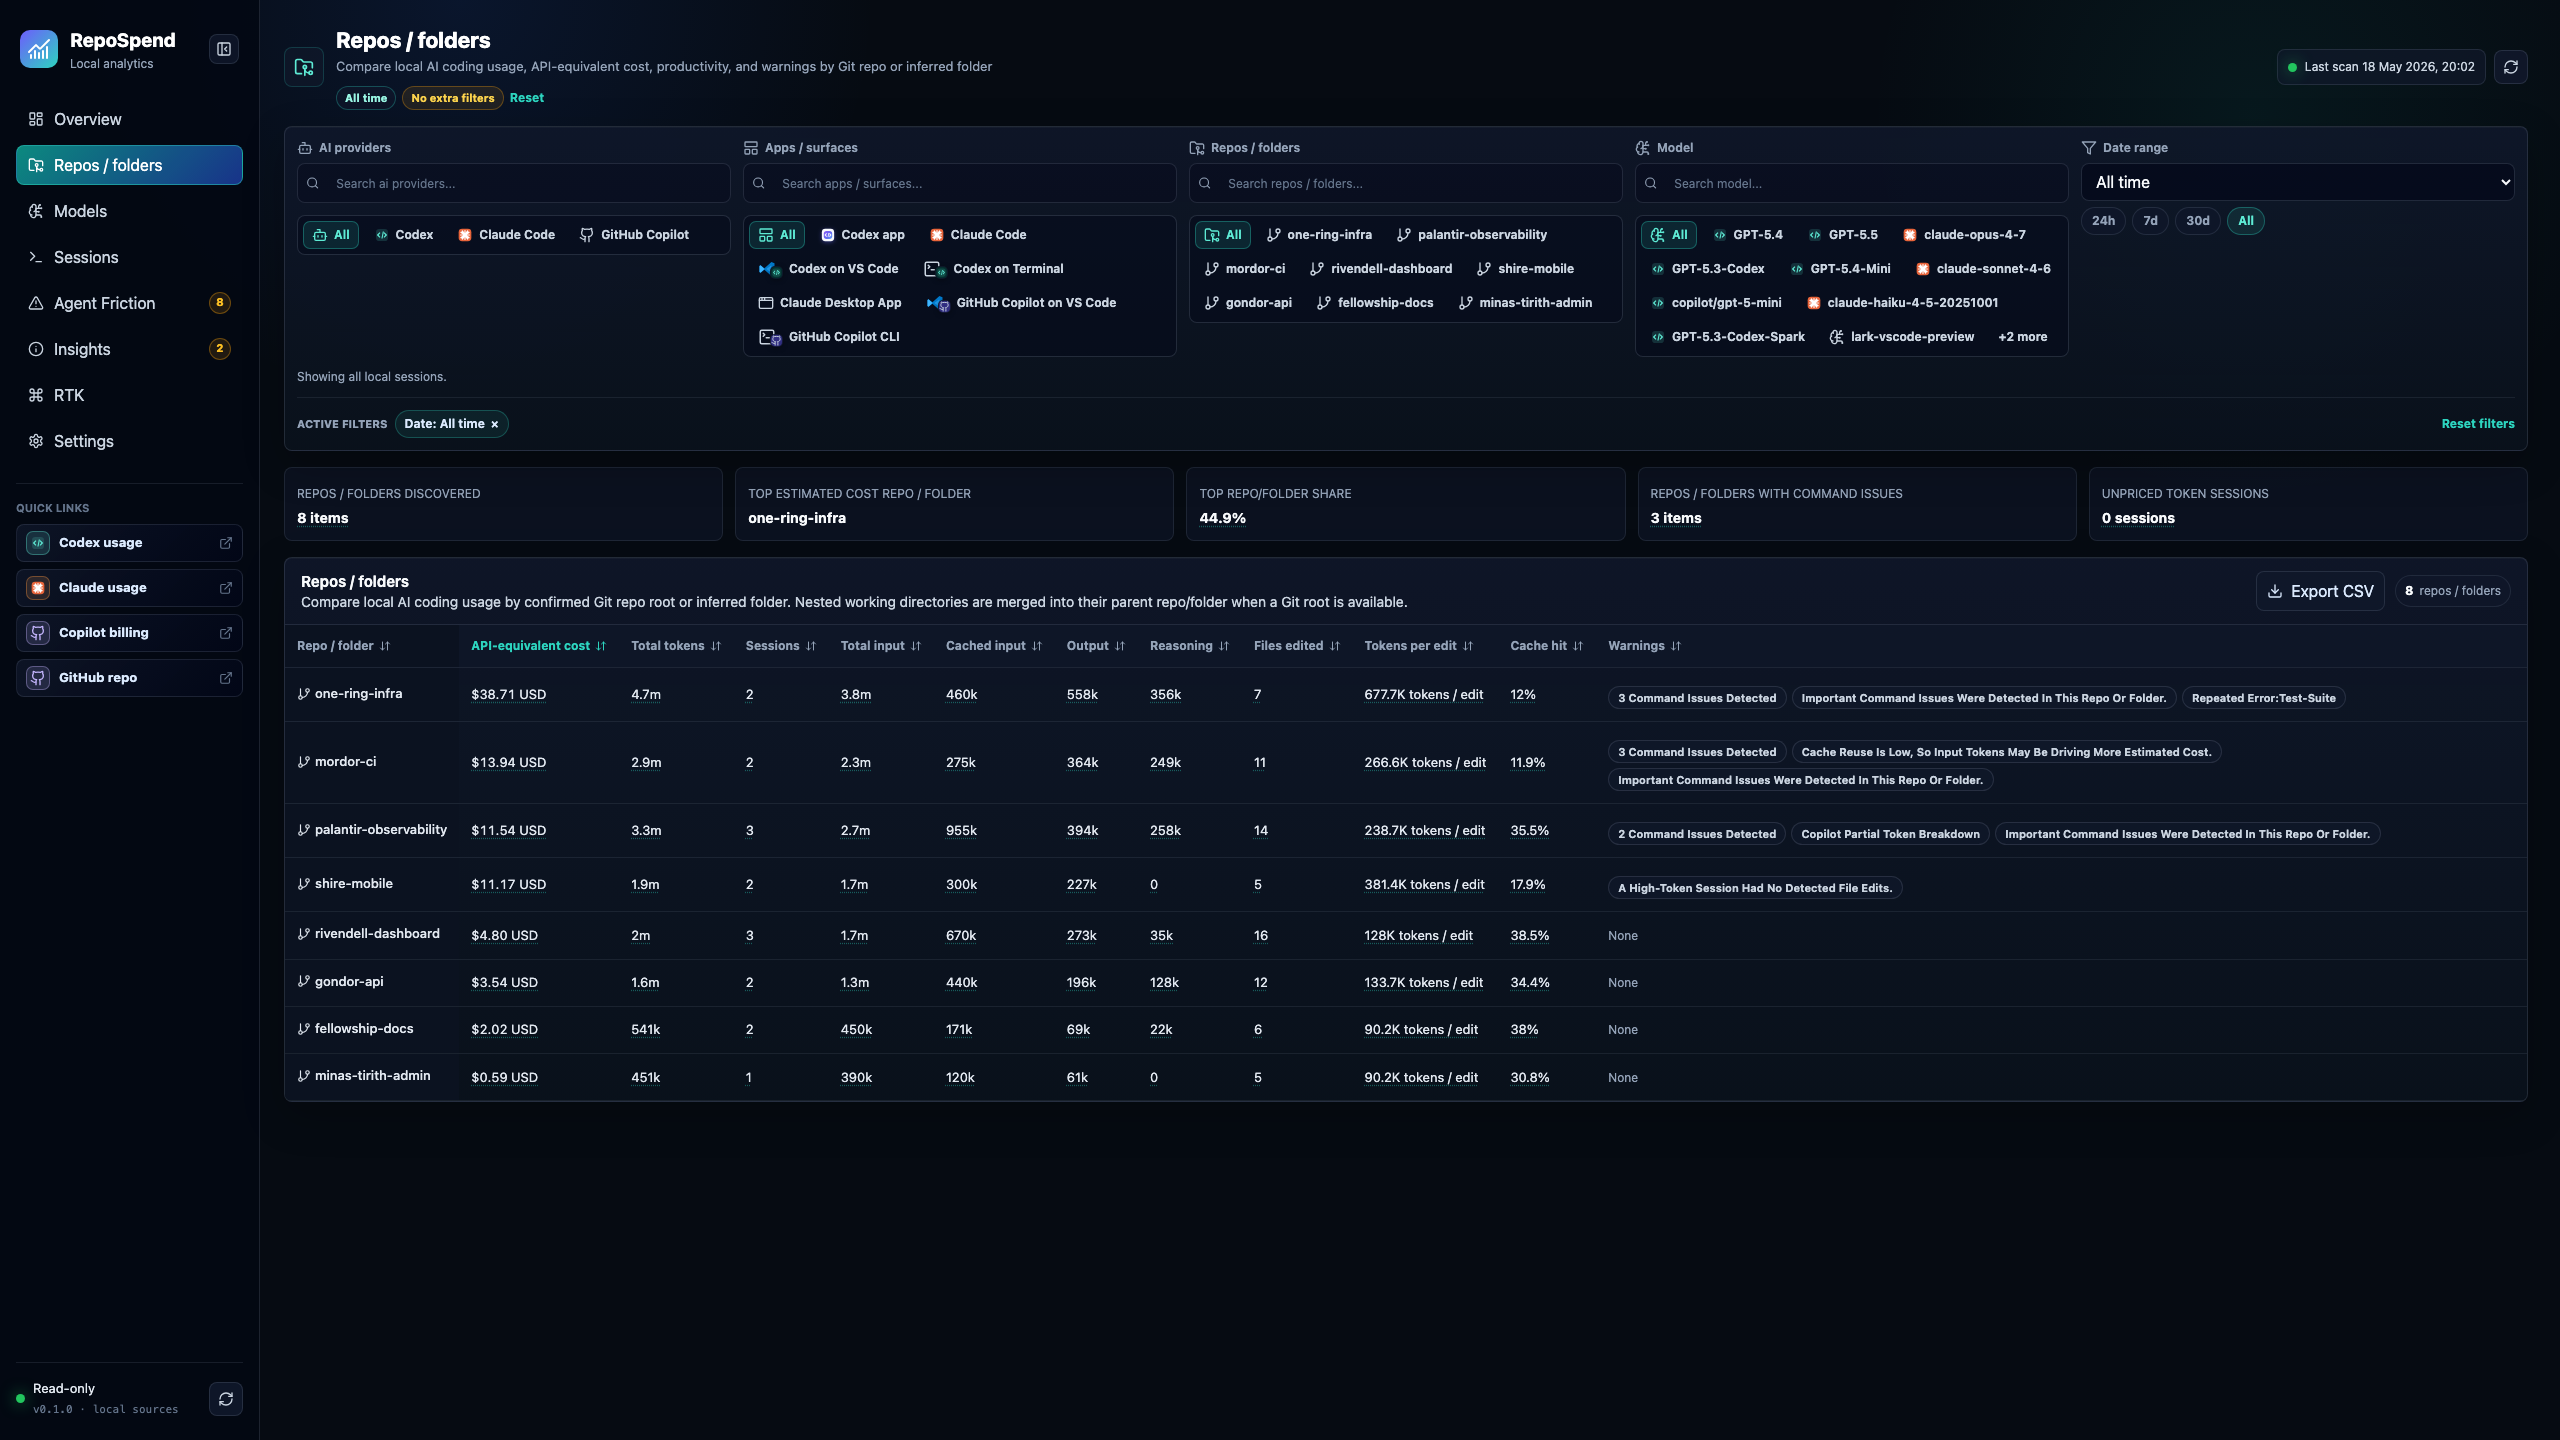Click the Repeated Error:Test-Suite warning tag
Image resolution: width=2560 pixels, height=1440 pixels.
2263,698
